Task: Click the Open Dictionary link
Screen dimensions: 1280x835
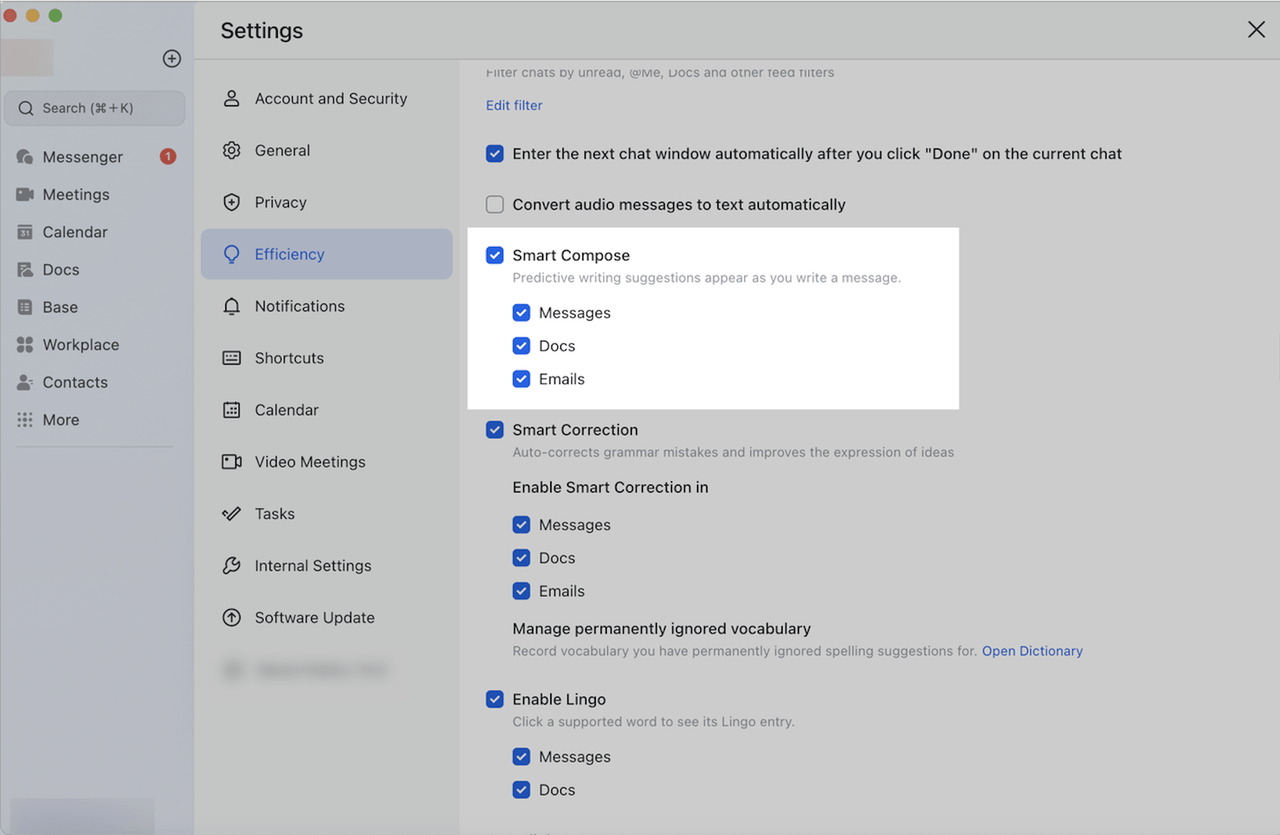Action: 1032,651
